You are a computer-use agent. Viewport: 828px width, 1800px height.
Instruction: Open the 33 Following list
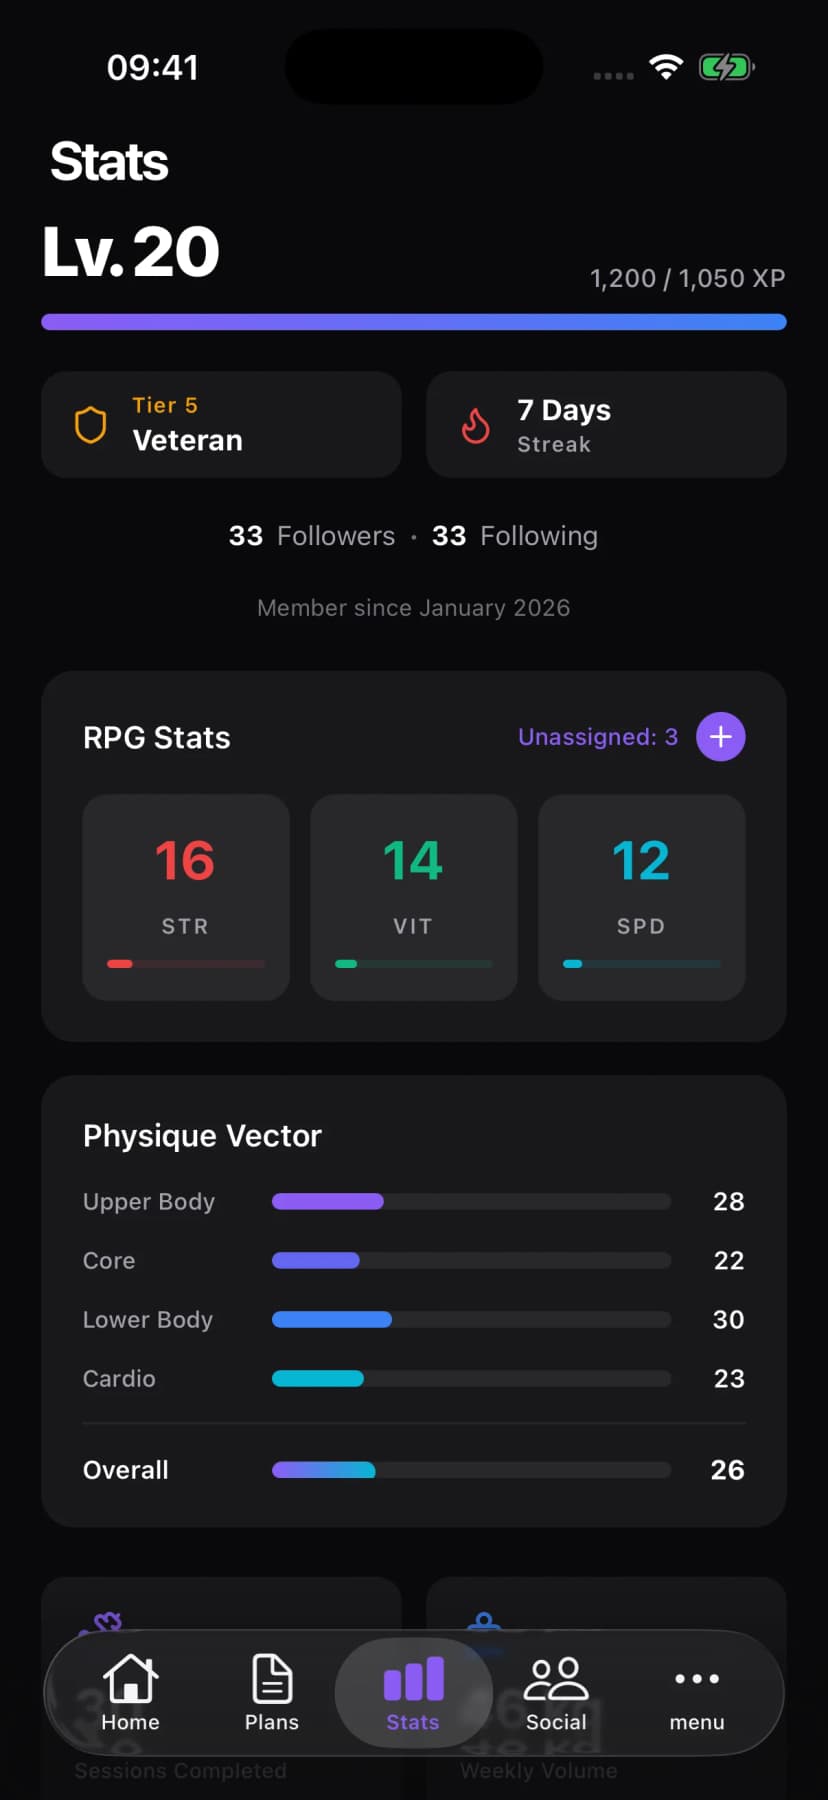pos(514,535)
